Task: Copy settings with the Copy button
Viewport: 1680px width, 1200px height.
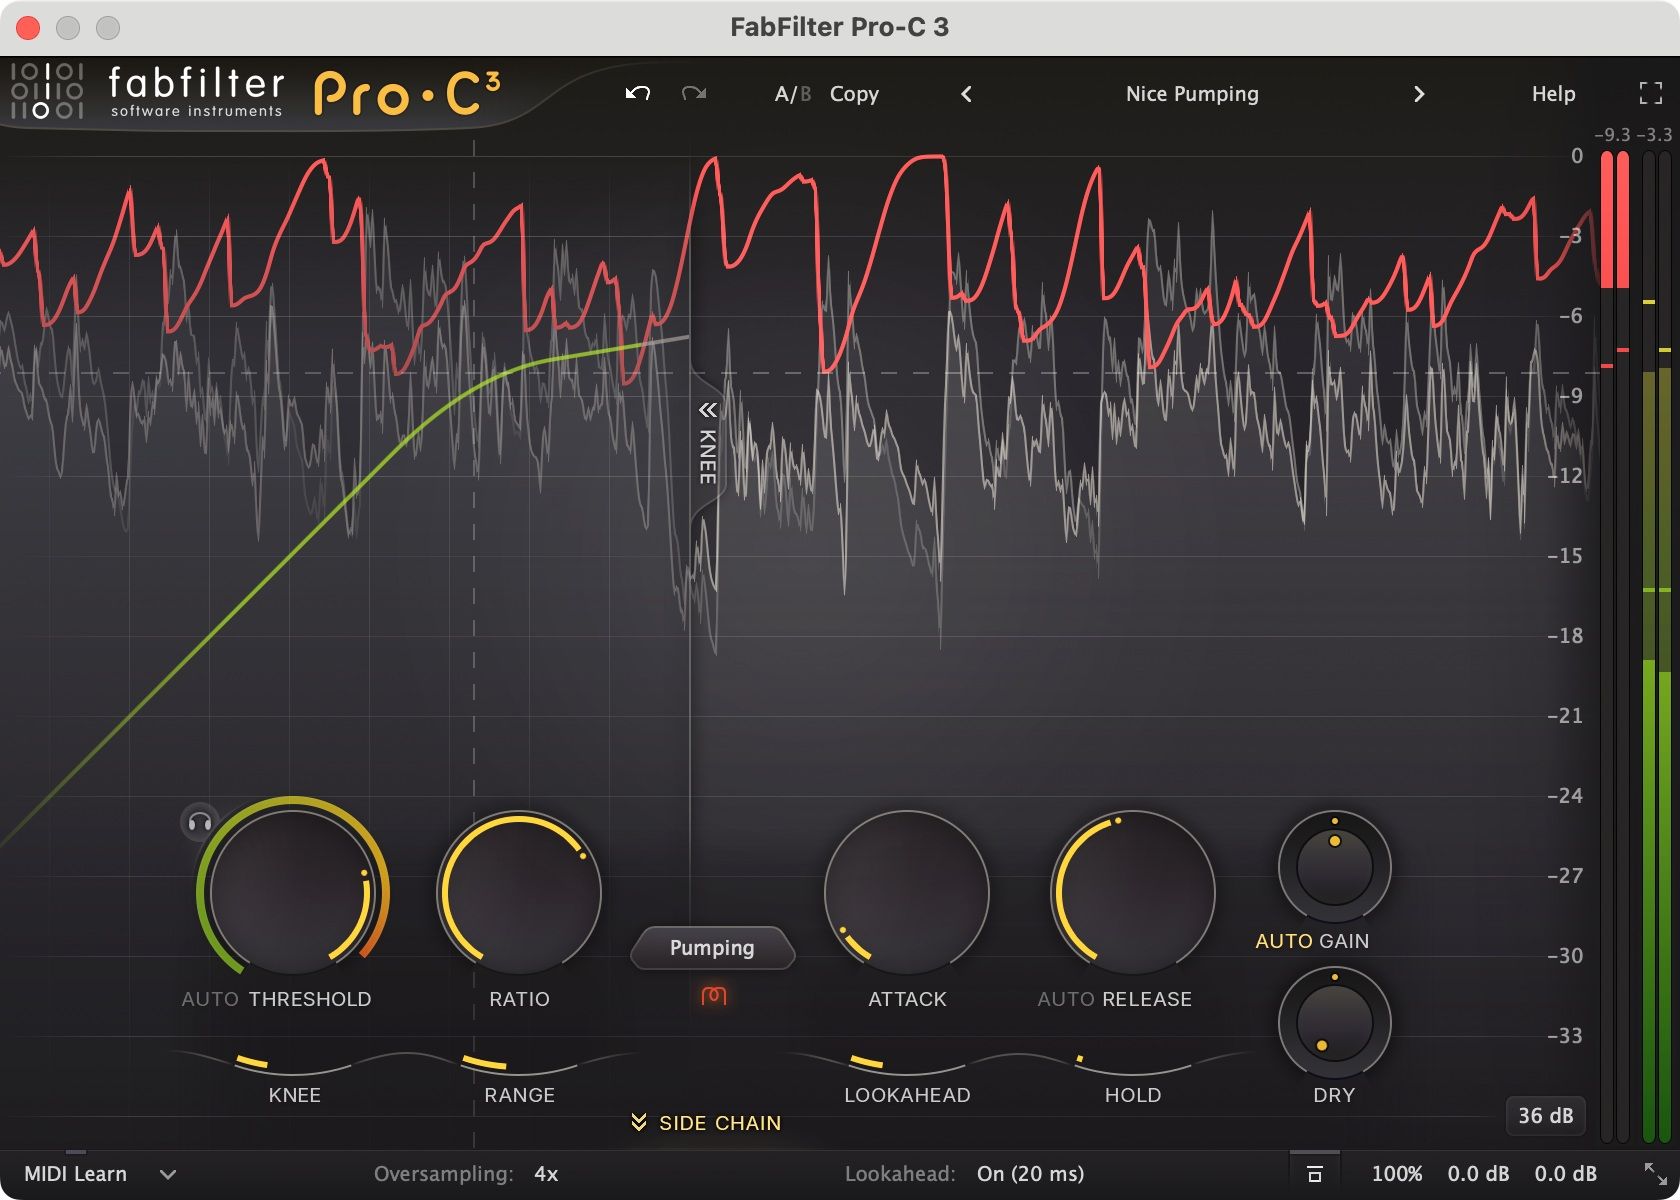Action: click(x=853, y=93)
